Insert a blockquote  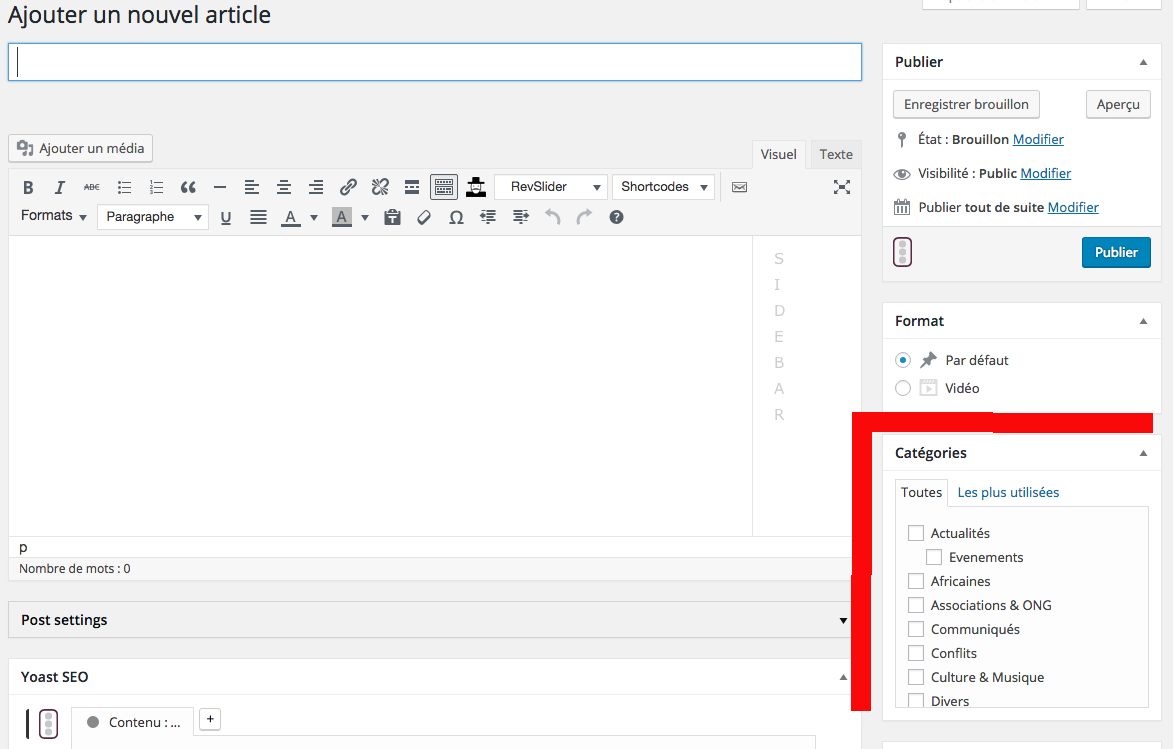[188, 187]
